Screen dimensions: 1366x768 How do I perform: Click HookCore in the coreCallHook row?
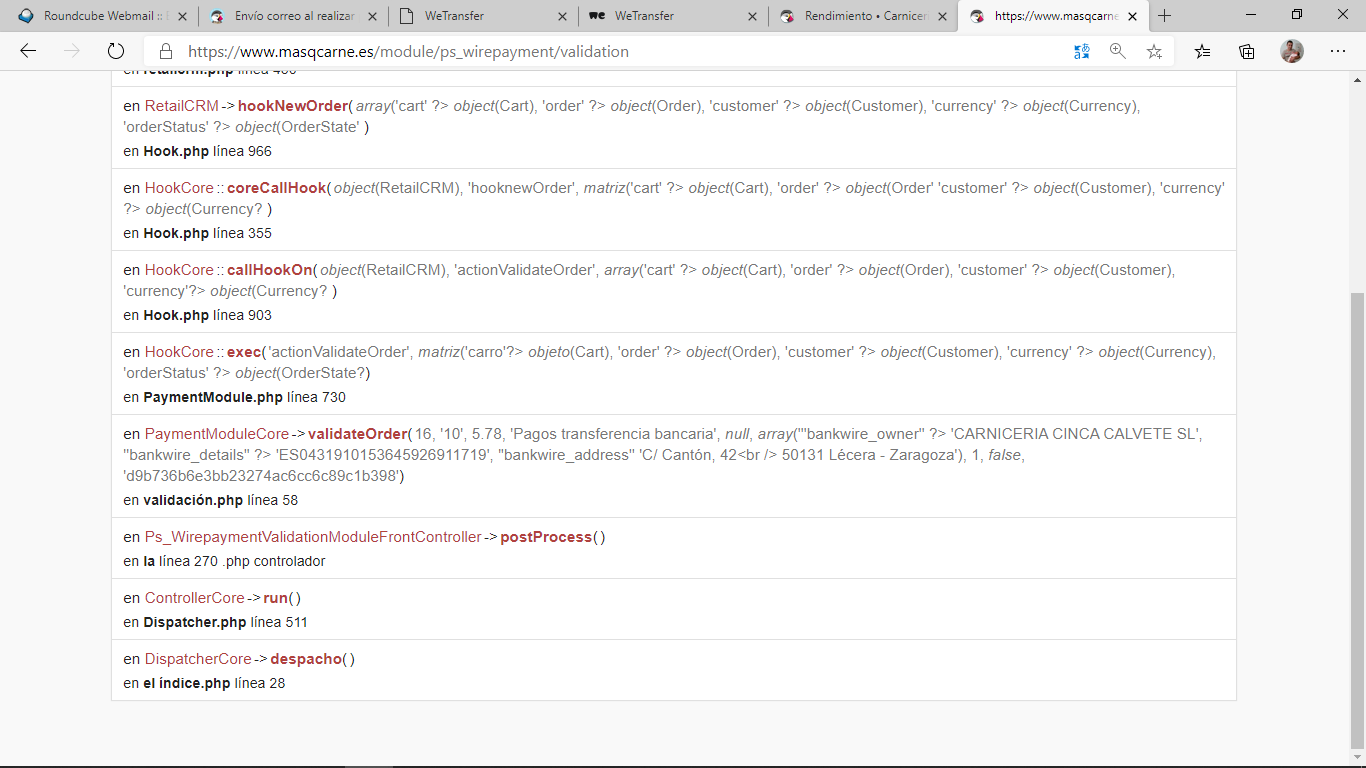[x=179, y=188]
